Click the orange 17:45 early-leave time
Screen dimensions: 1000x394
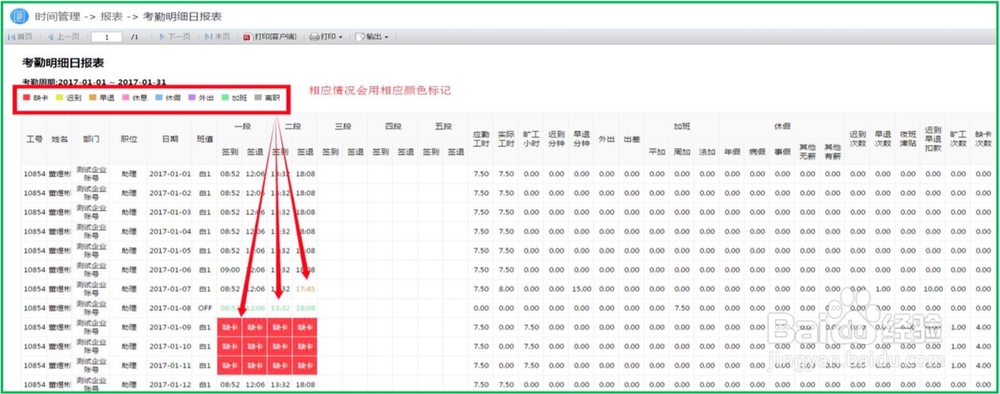(x=305, y=289)
